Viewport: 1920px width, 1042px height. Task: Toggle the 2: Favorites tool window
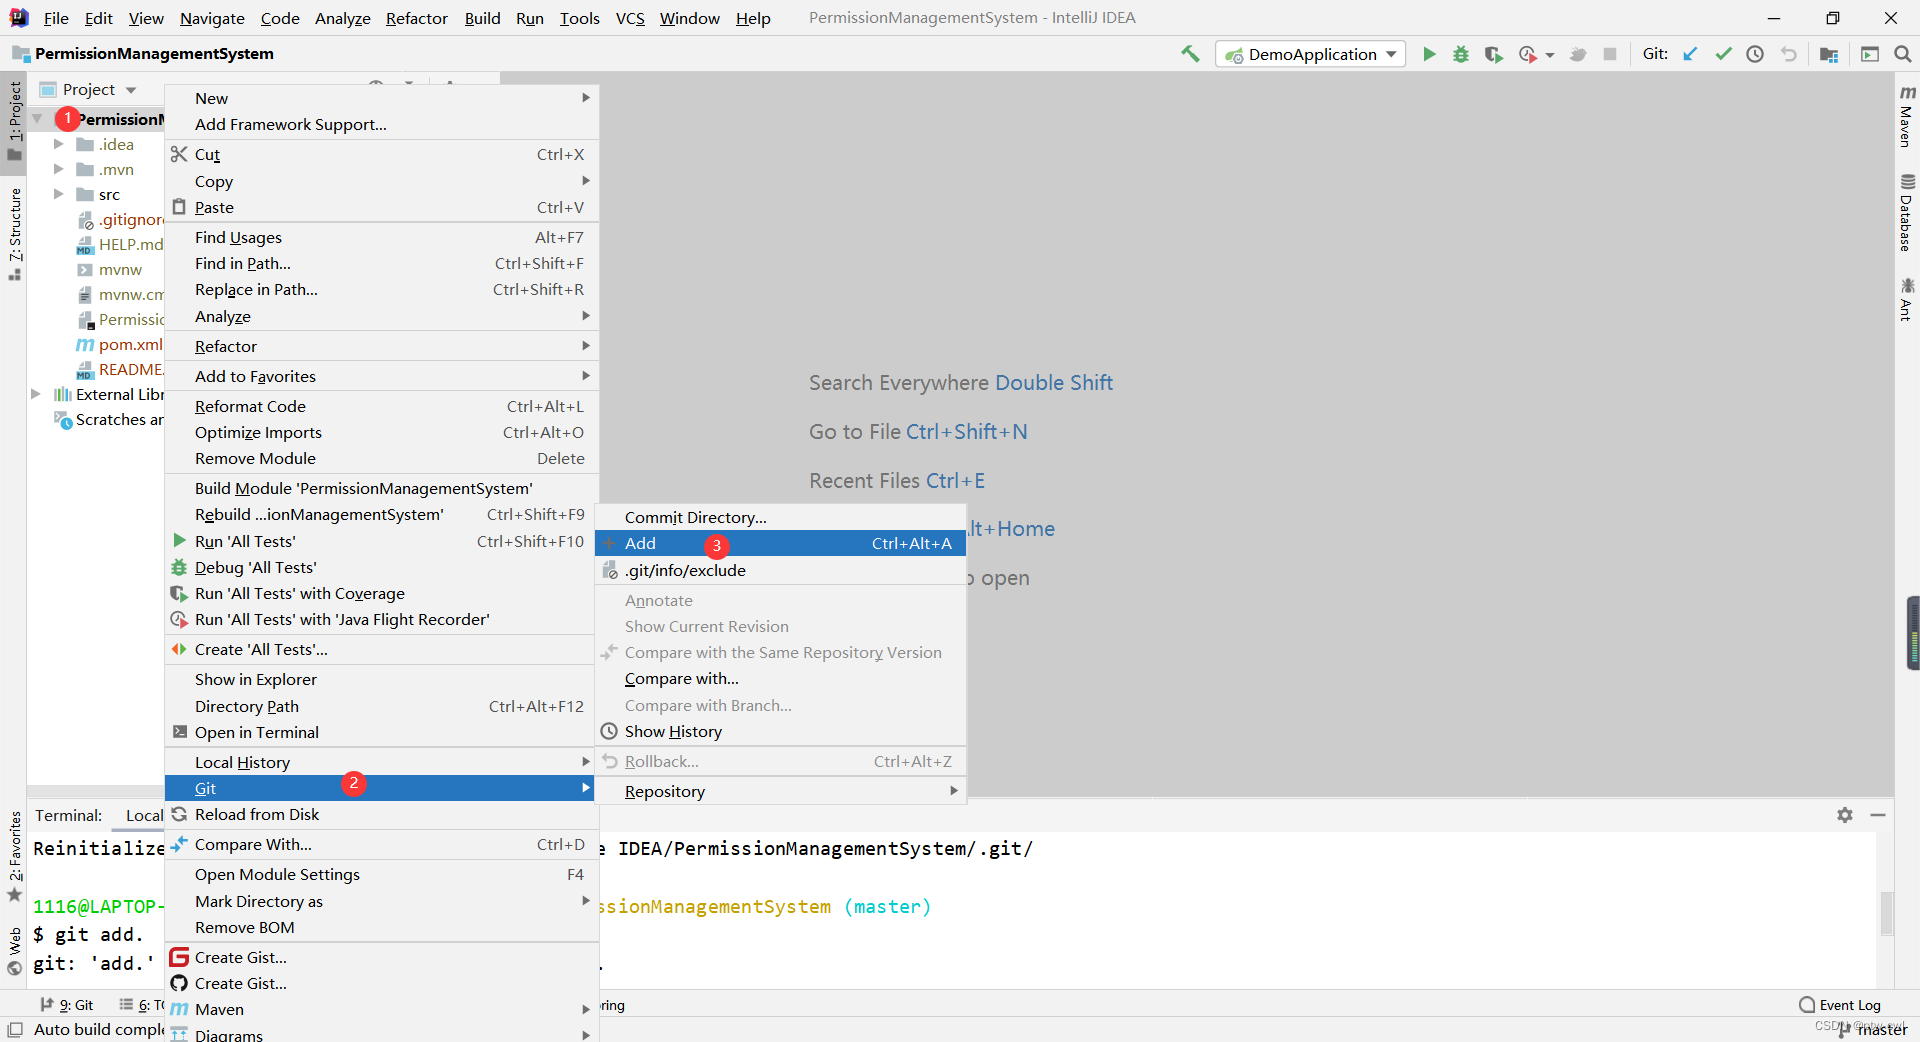15,855
